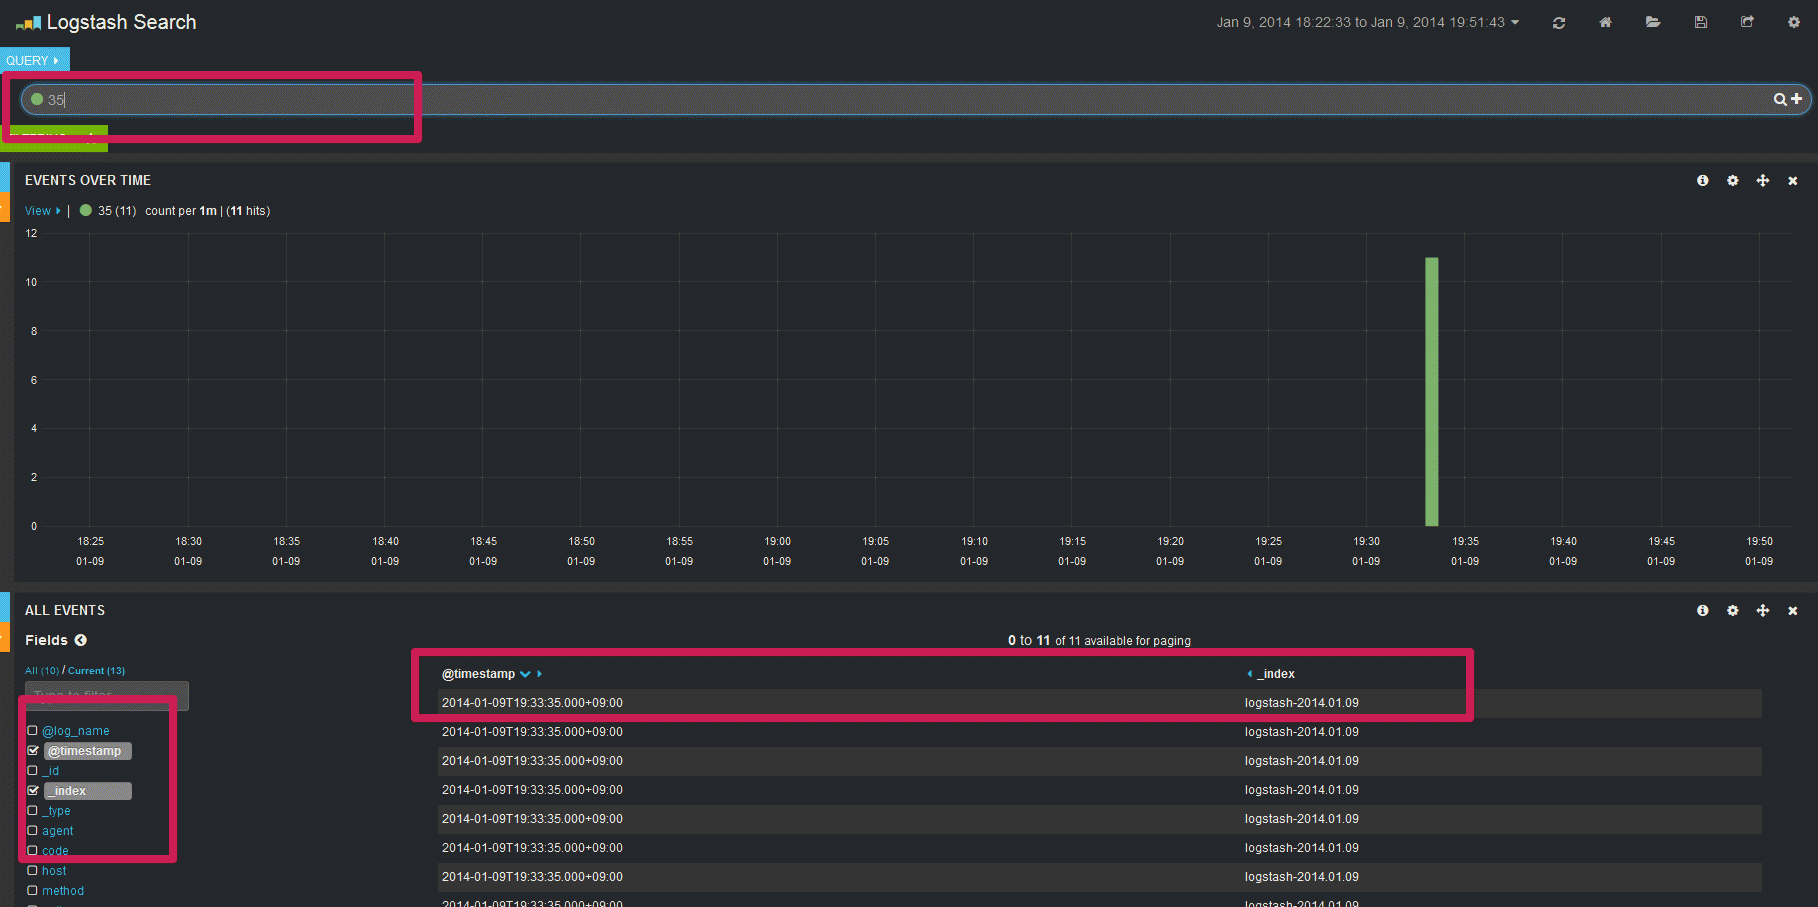Screen dimensions: 1818x907
Task: Remove the Events Over Time panel
Action: pyautogui.click(x=1793, y=181)
